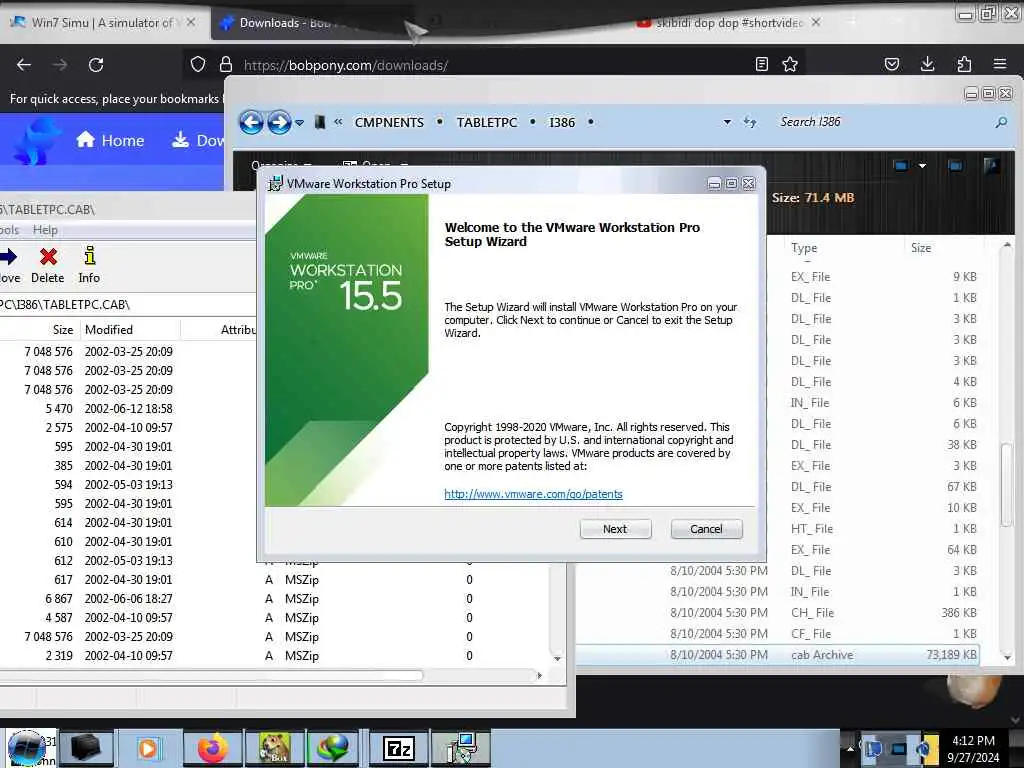Open the vmware.com/go/patents link
1024x768 pixels.
[533, 494]
